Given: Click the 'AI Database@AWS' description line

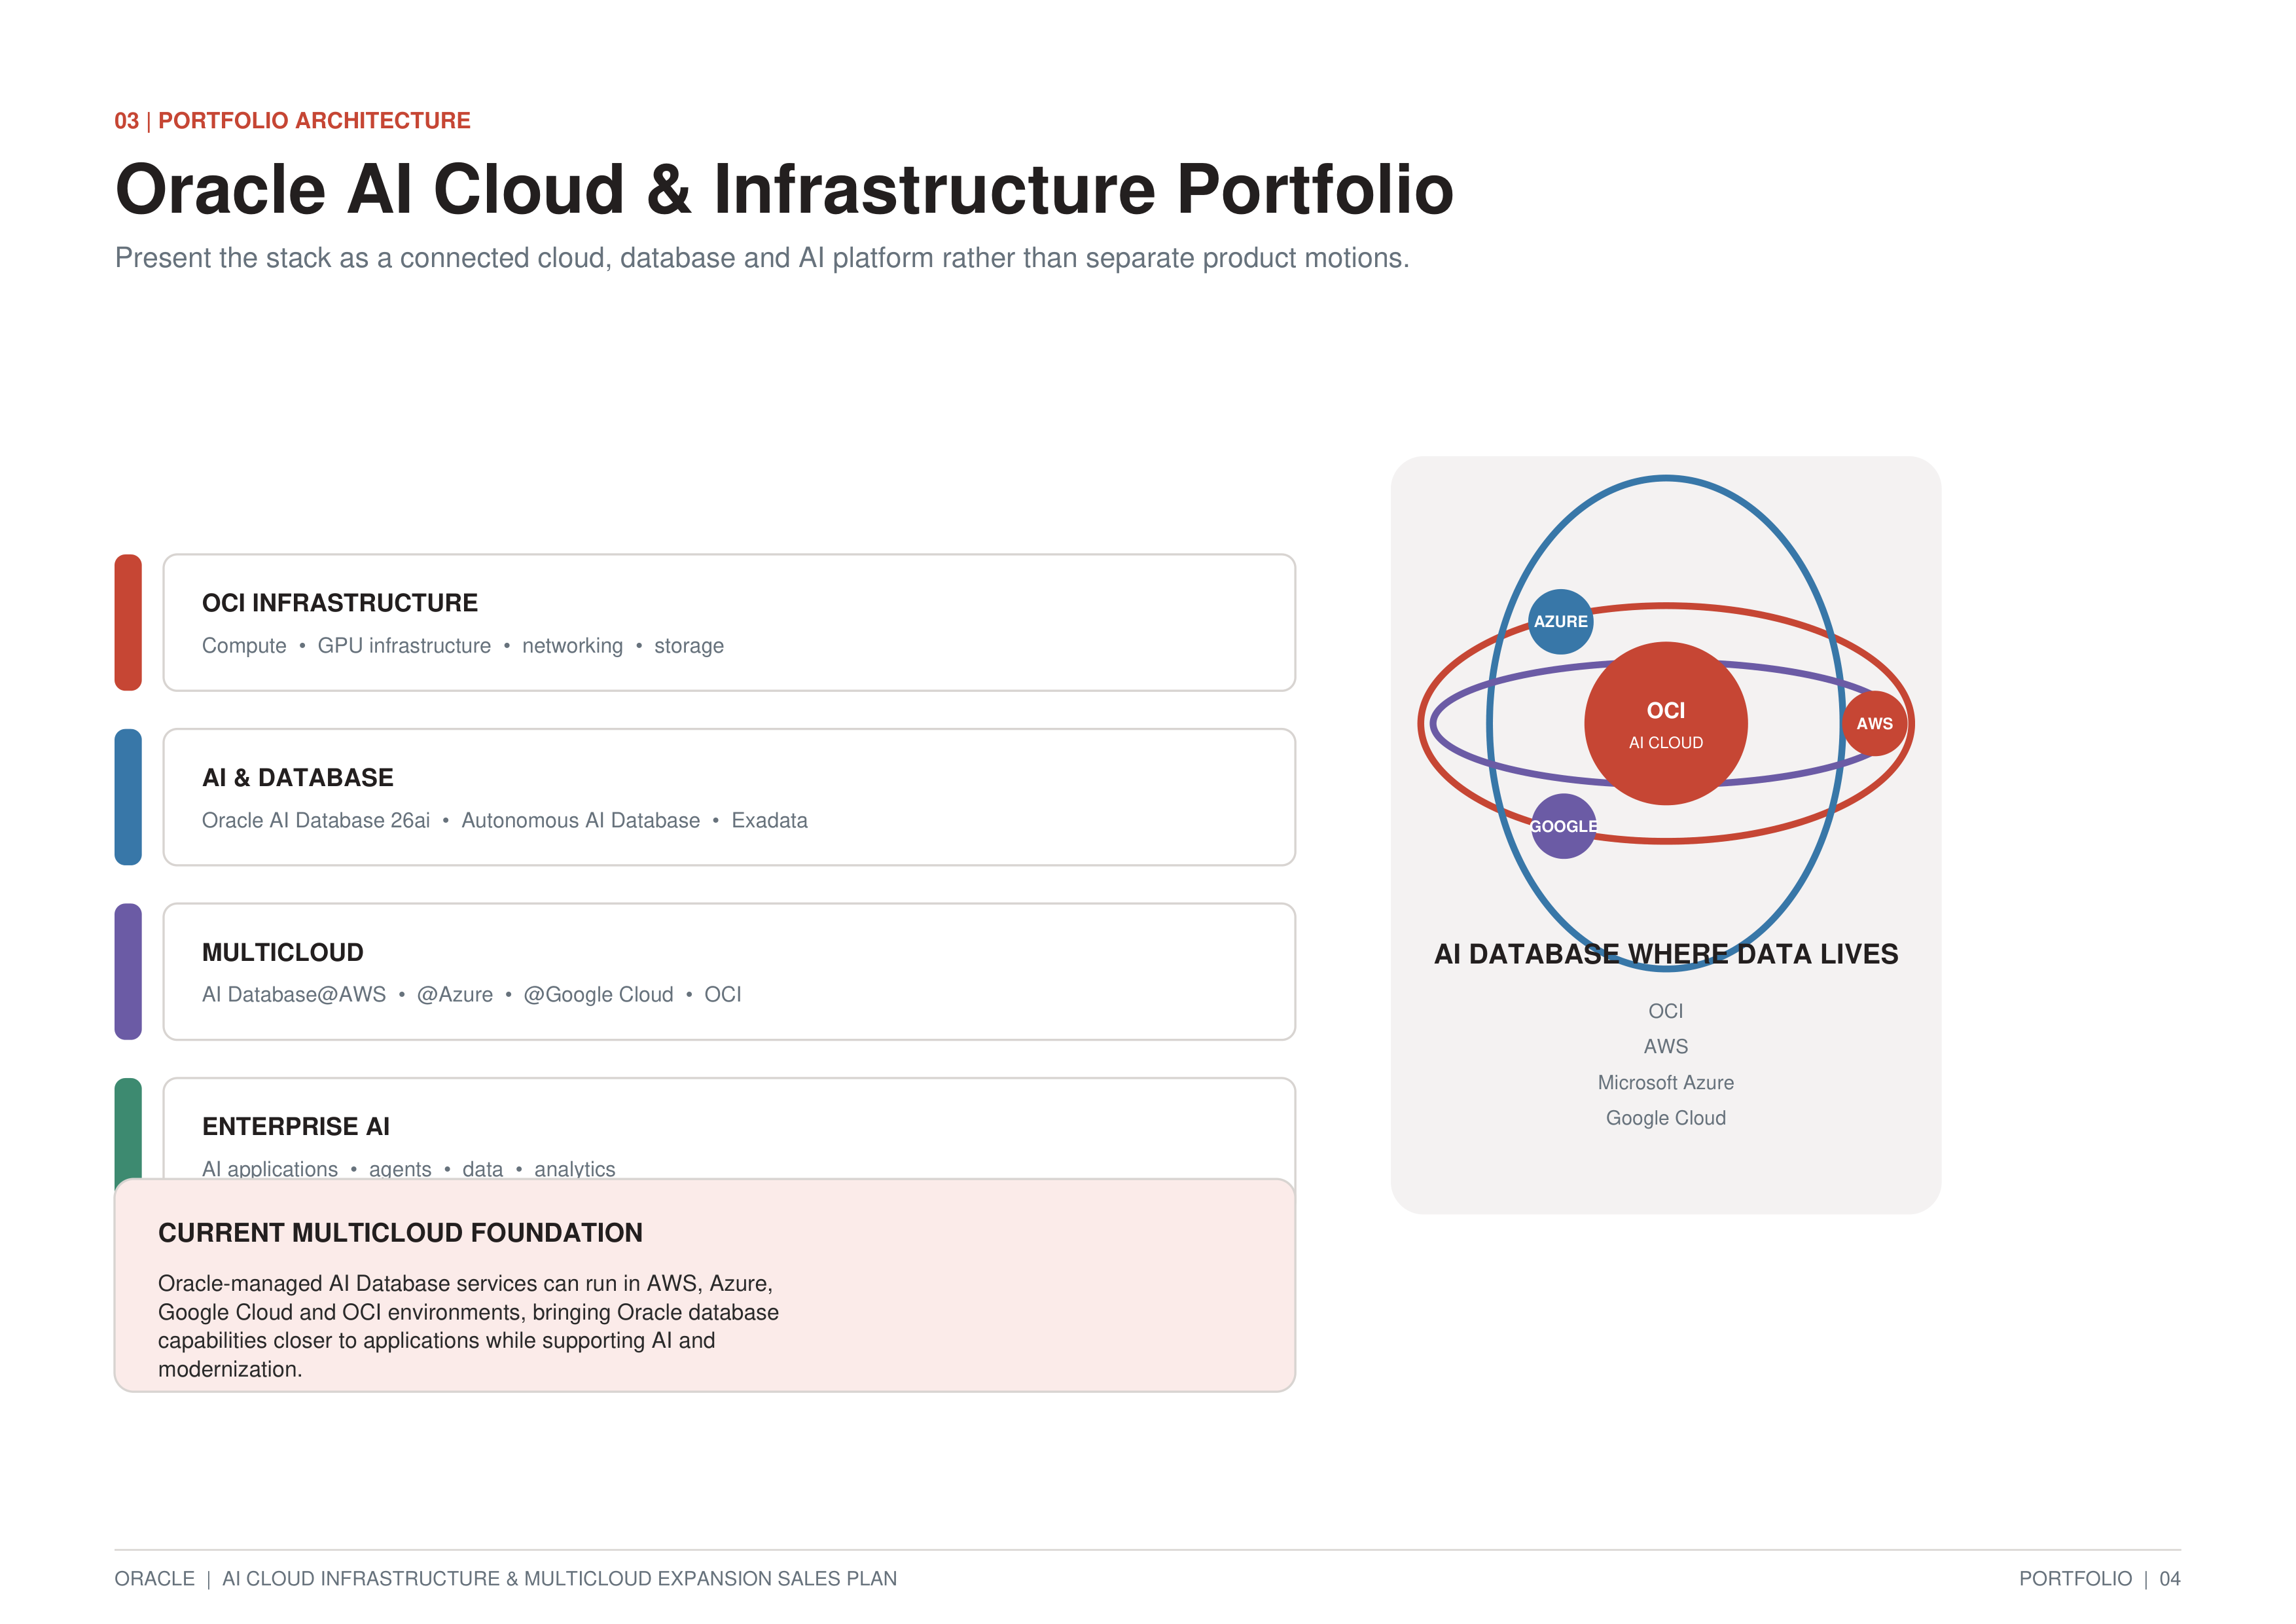Looking at the screenshot, I should tap(472, 995).
